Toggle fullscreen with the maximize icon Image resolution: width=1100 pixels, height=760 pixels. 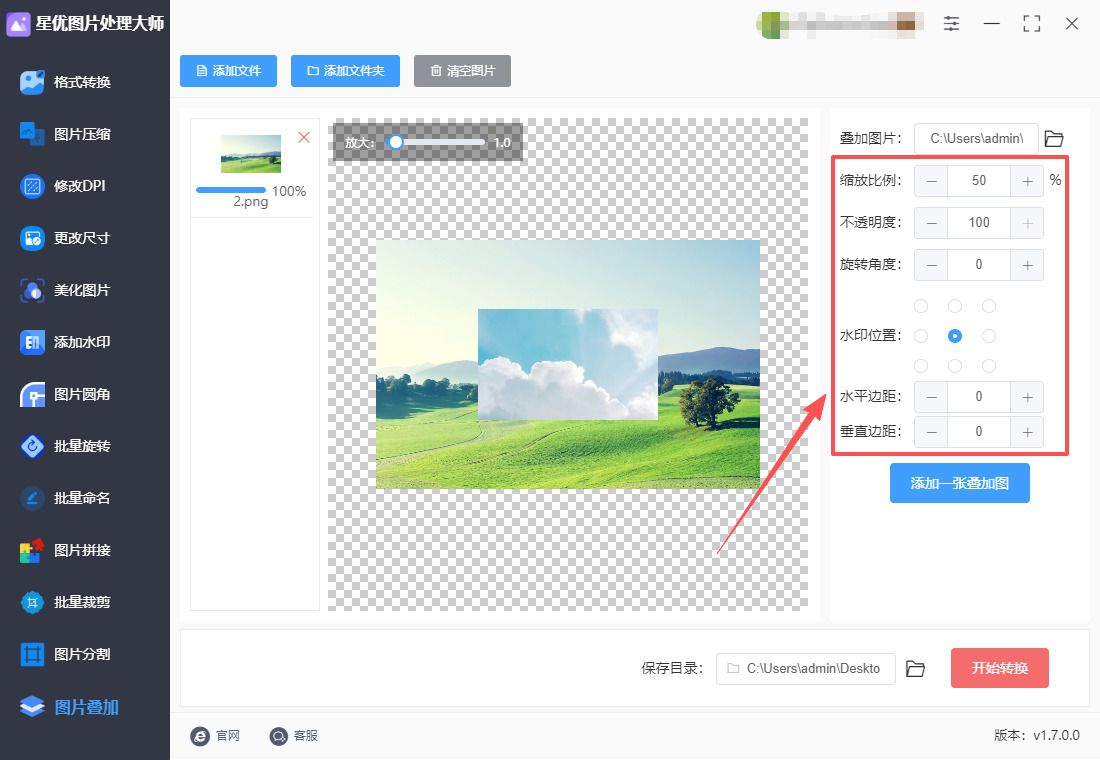(x=1031, y=24)
